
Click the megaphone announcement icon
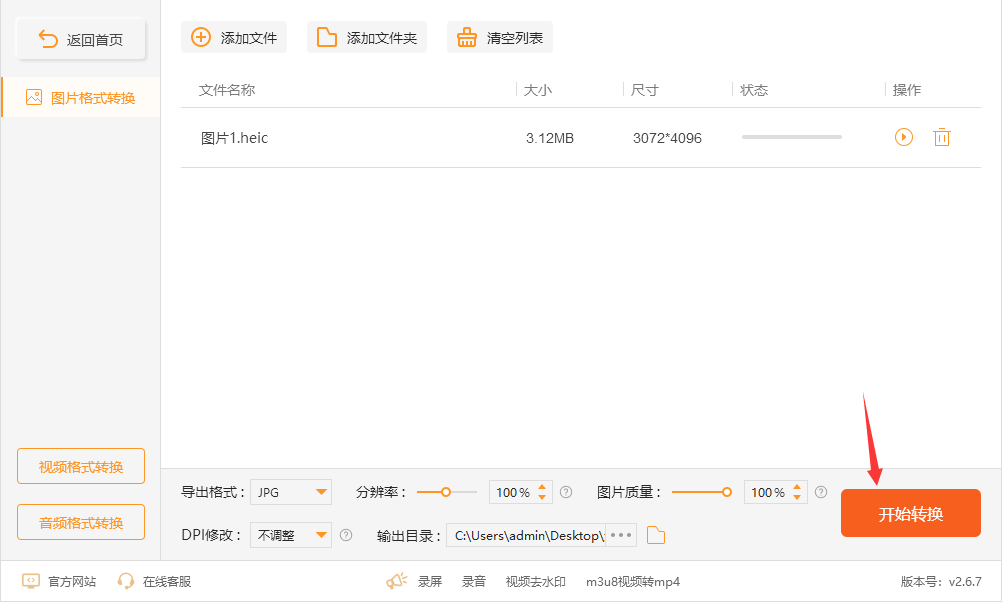[x=397, y=581]
